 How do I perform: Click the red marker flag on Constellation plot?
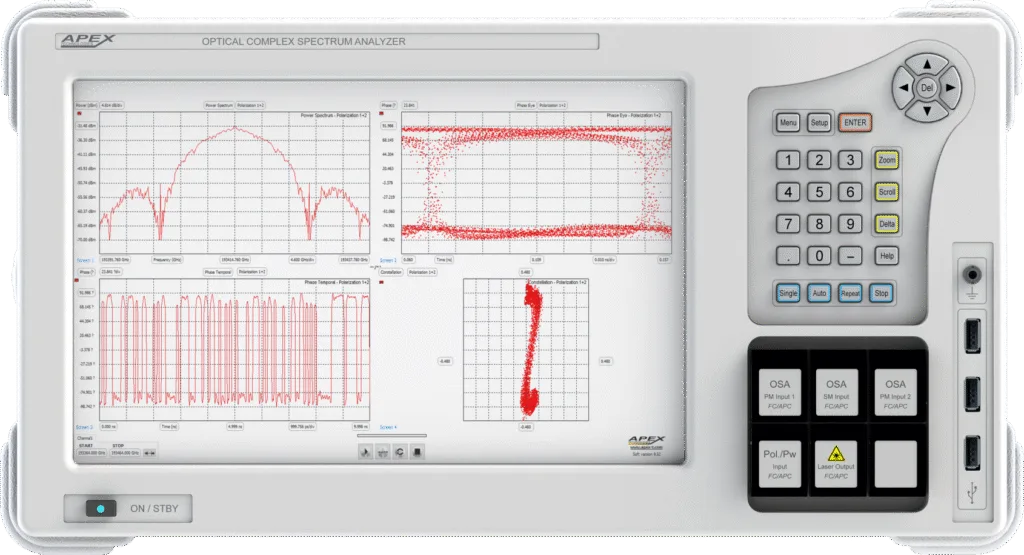coord(381,282)
